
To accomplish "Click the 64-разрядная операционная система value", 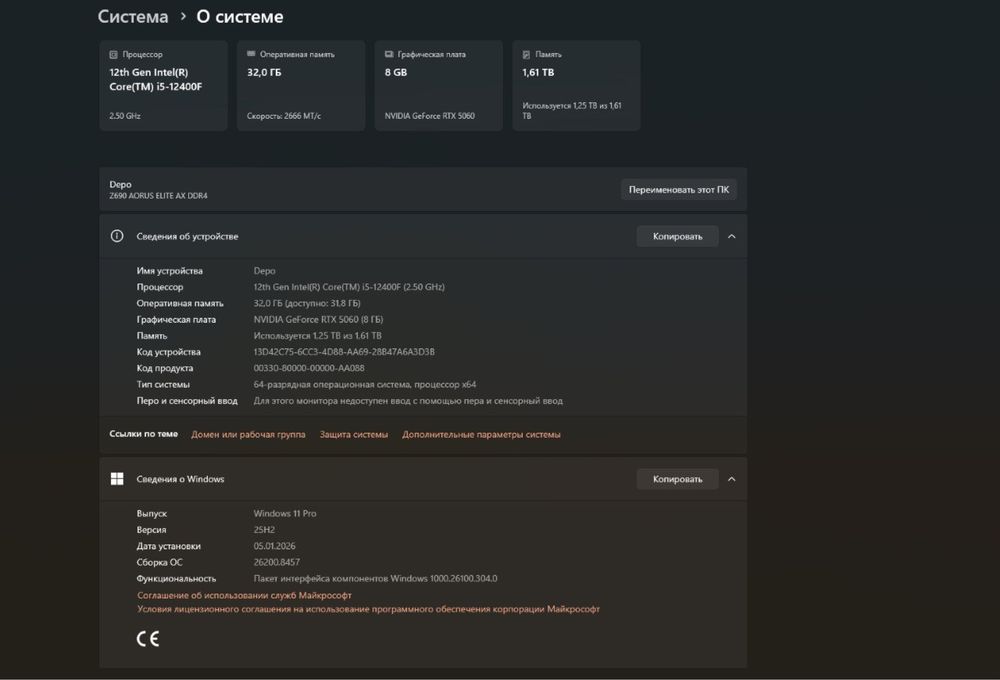I will coord(365,385).
